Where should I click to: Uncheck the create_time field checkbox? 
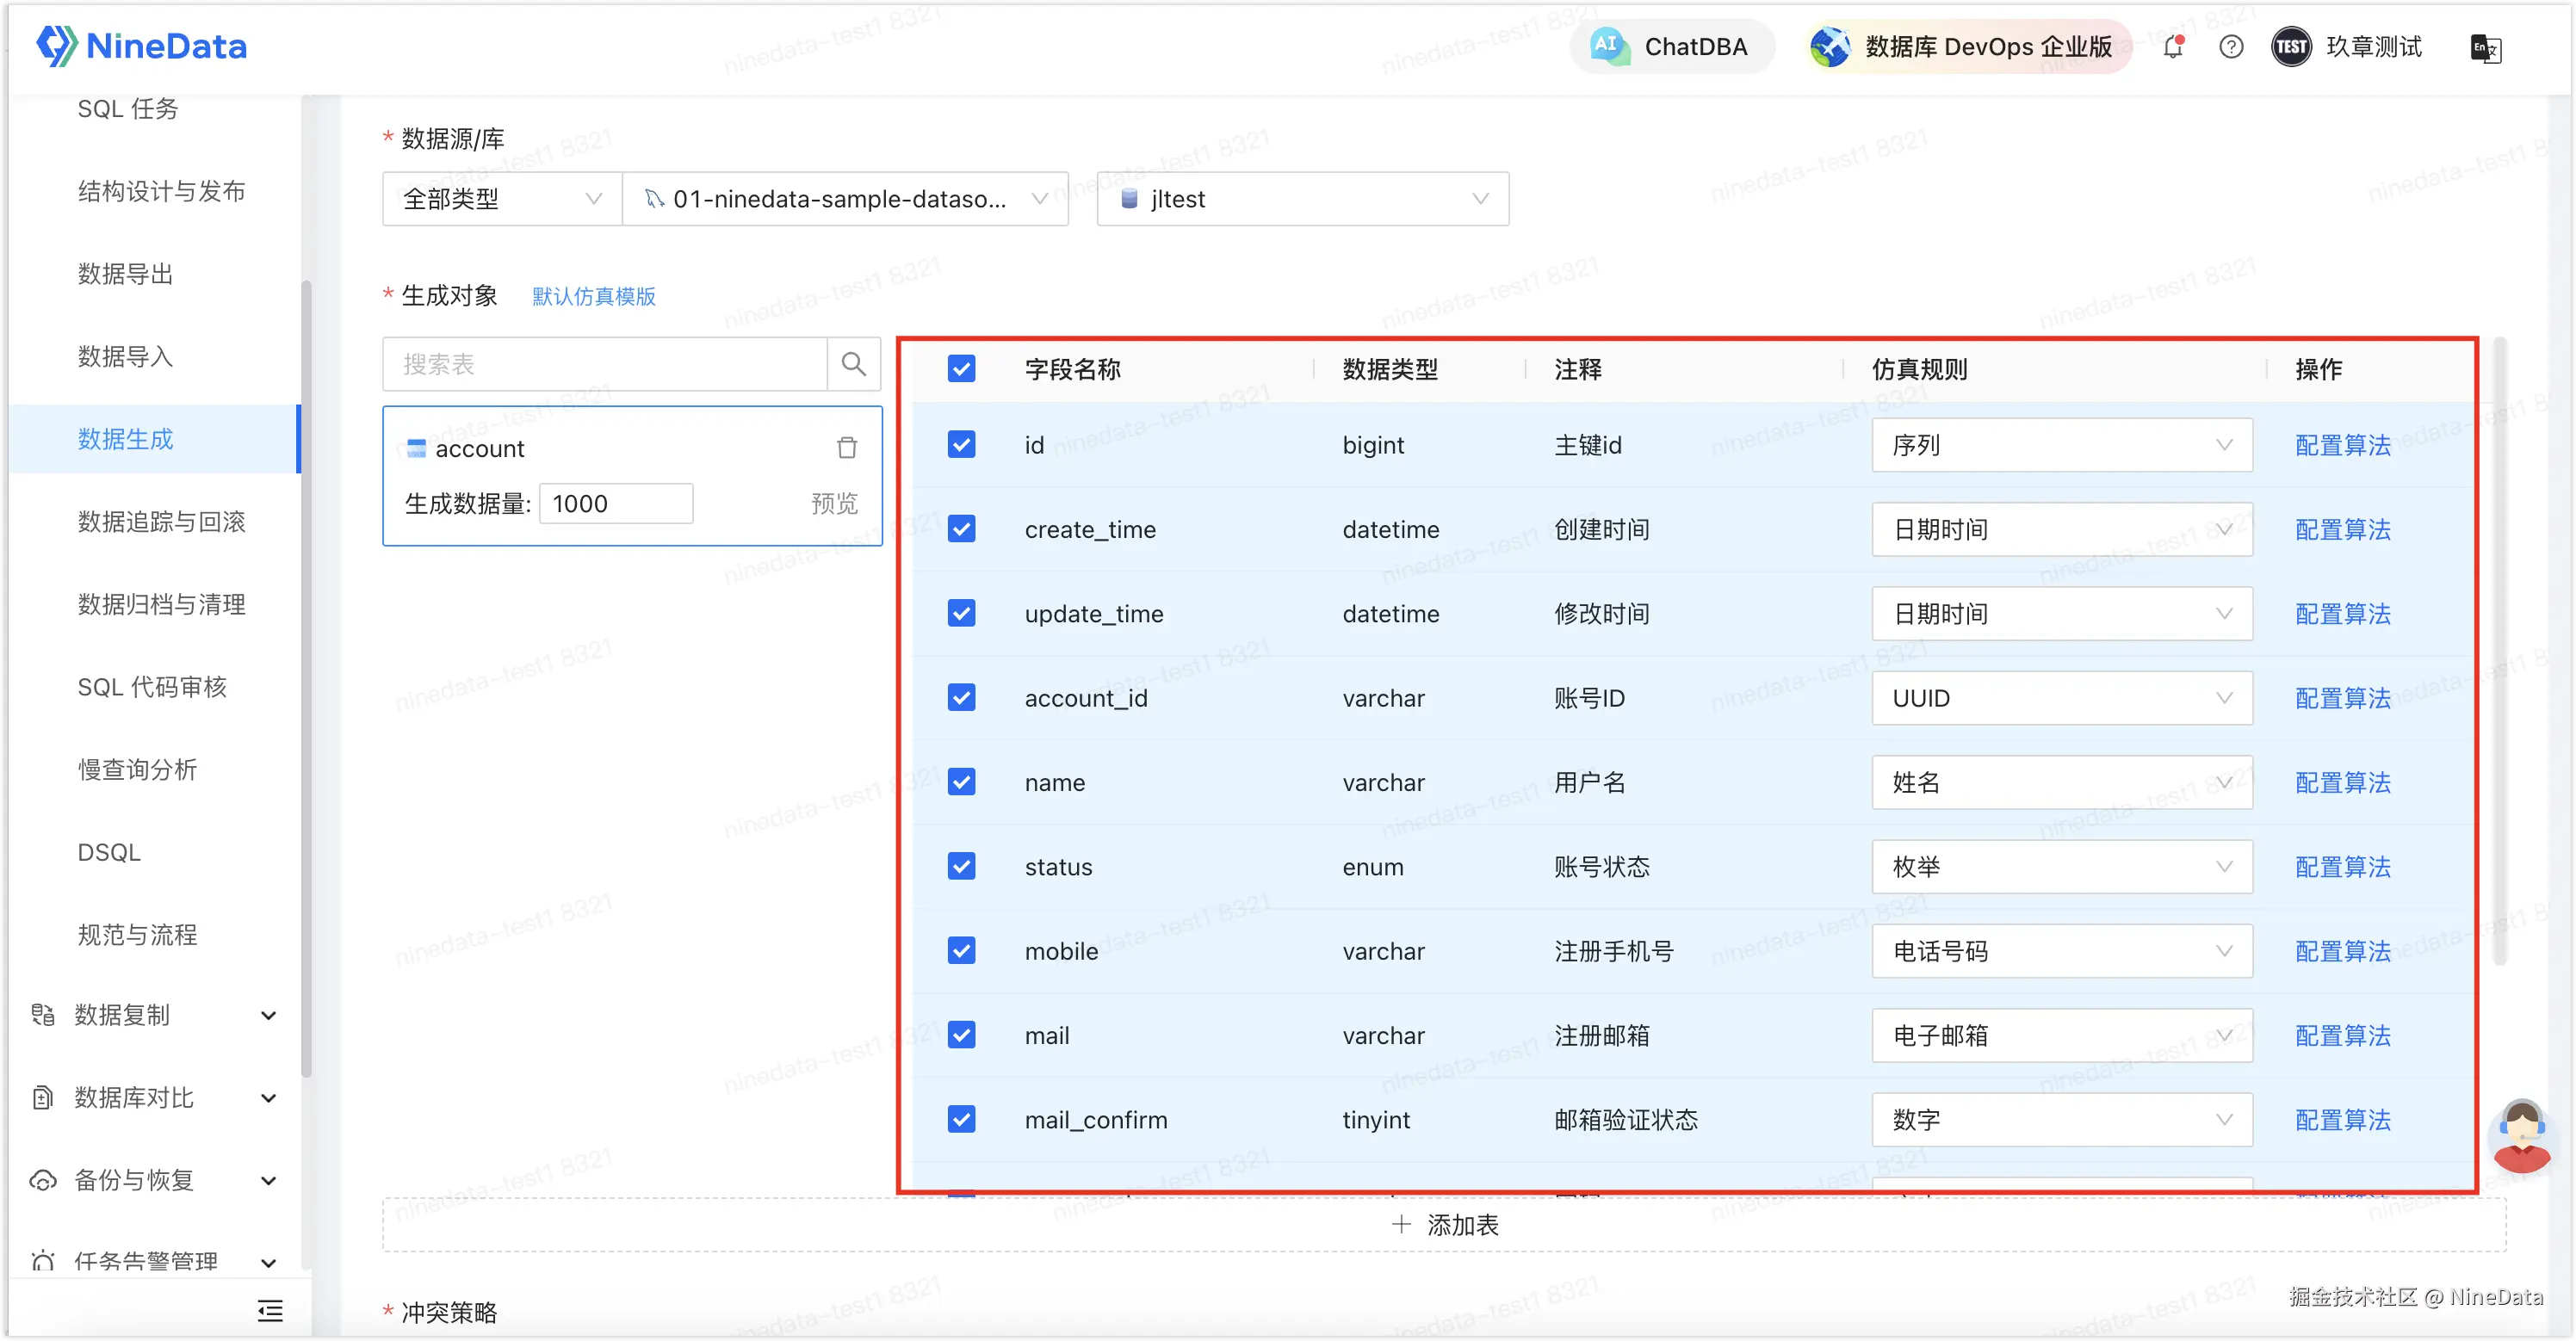(x=961, y=529)
